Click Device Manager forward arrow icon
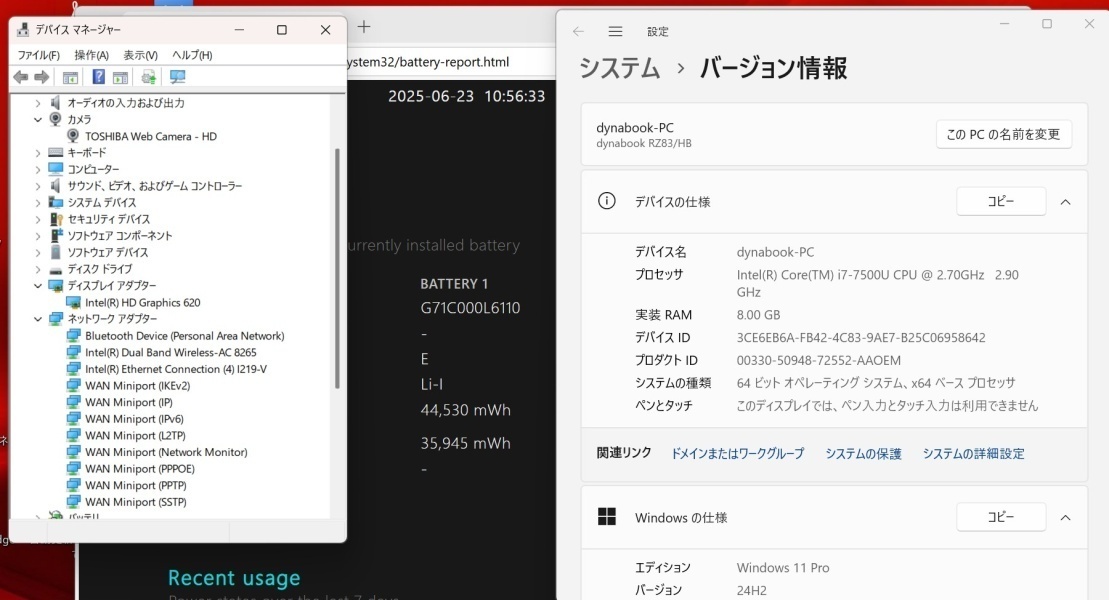1109x600 pixels. pos(42,77)
